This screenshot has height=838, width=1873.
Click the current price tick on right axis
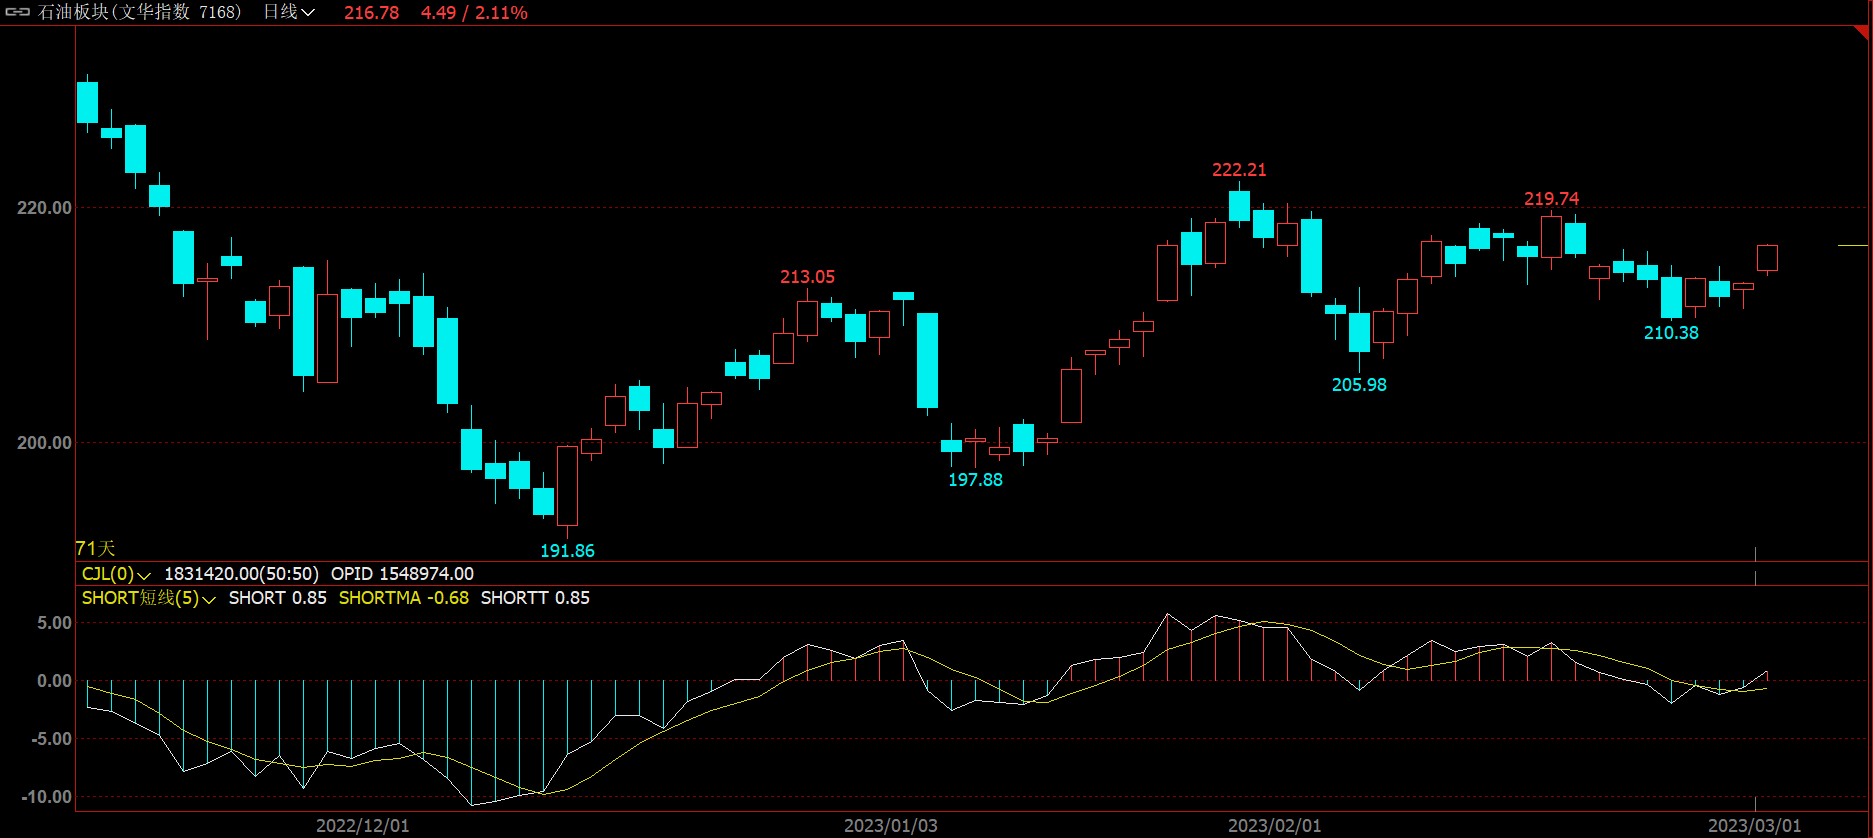(x=1853, y=245)
